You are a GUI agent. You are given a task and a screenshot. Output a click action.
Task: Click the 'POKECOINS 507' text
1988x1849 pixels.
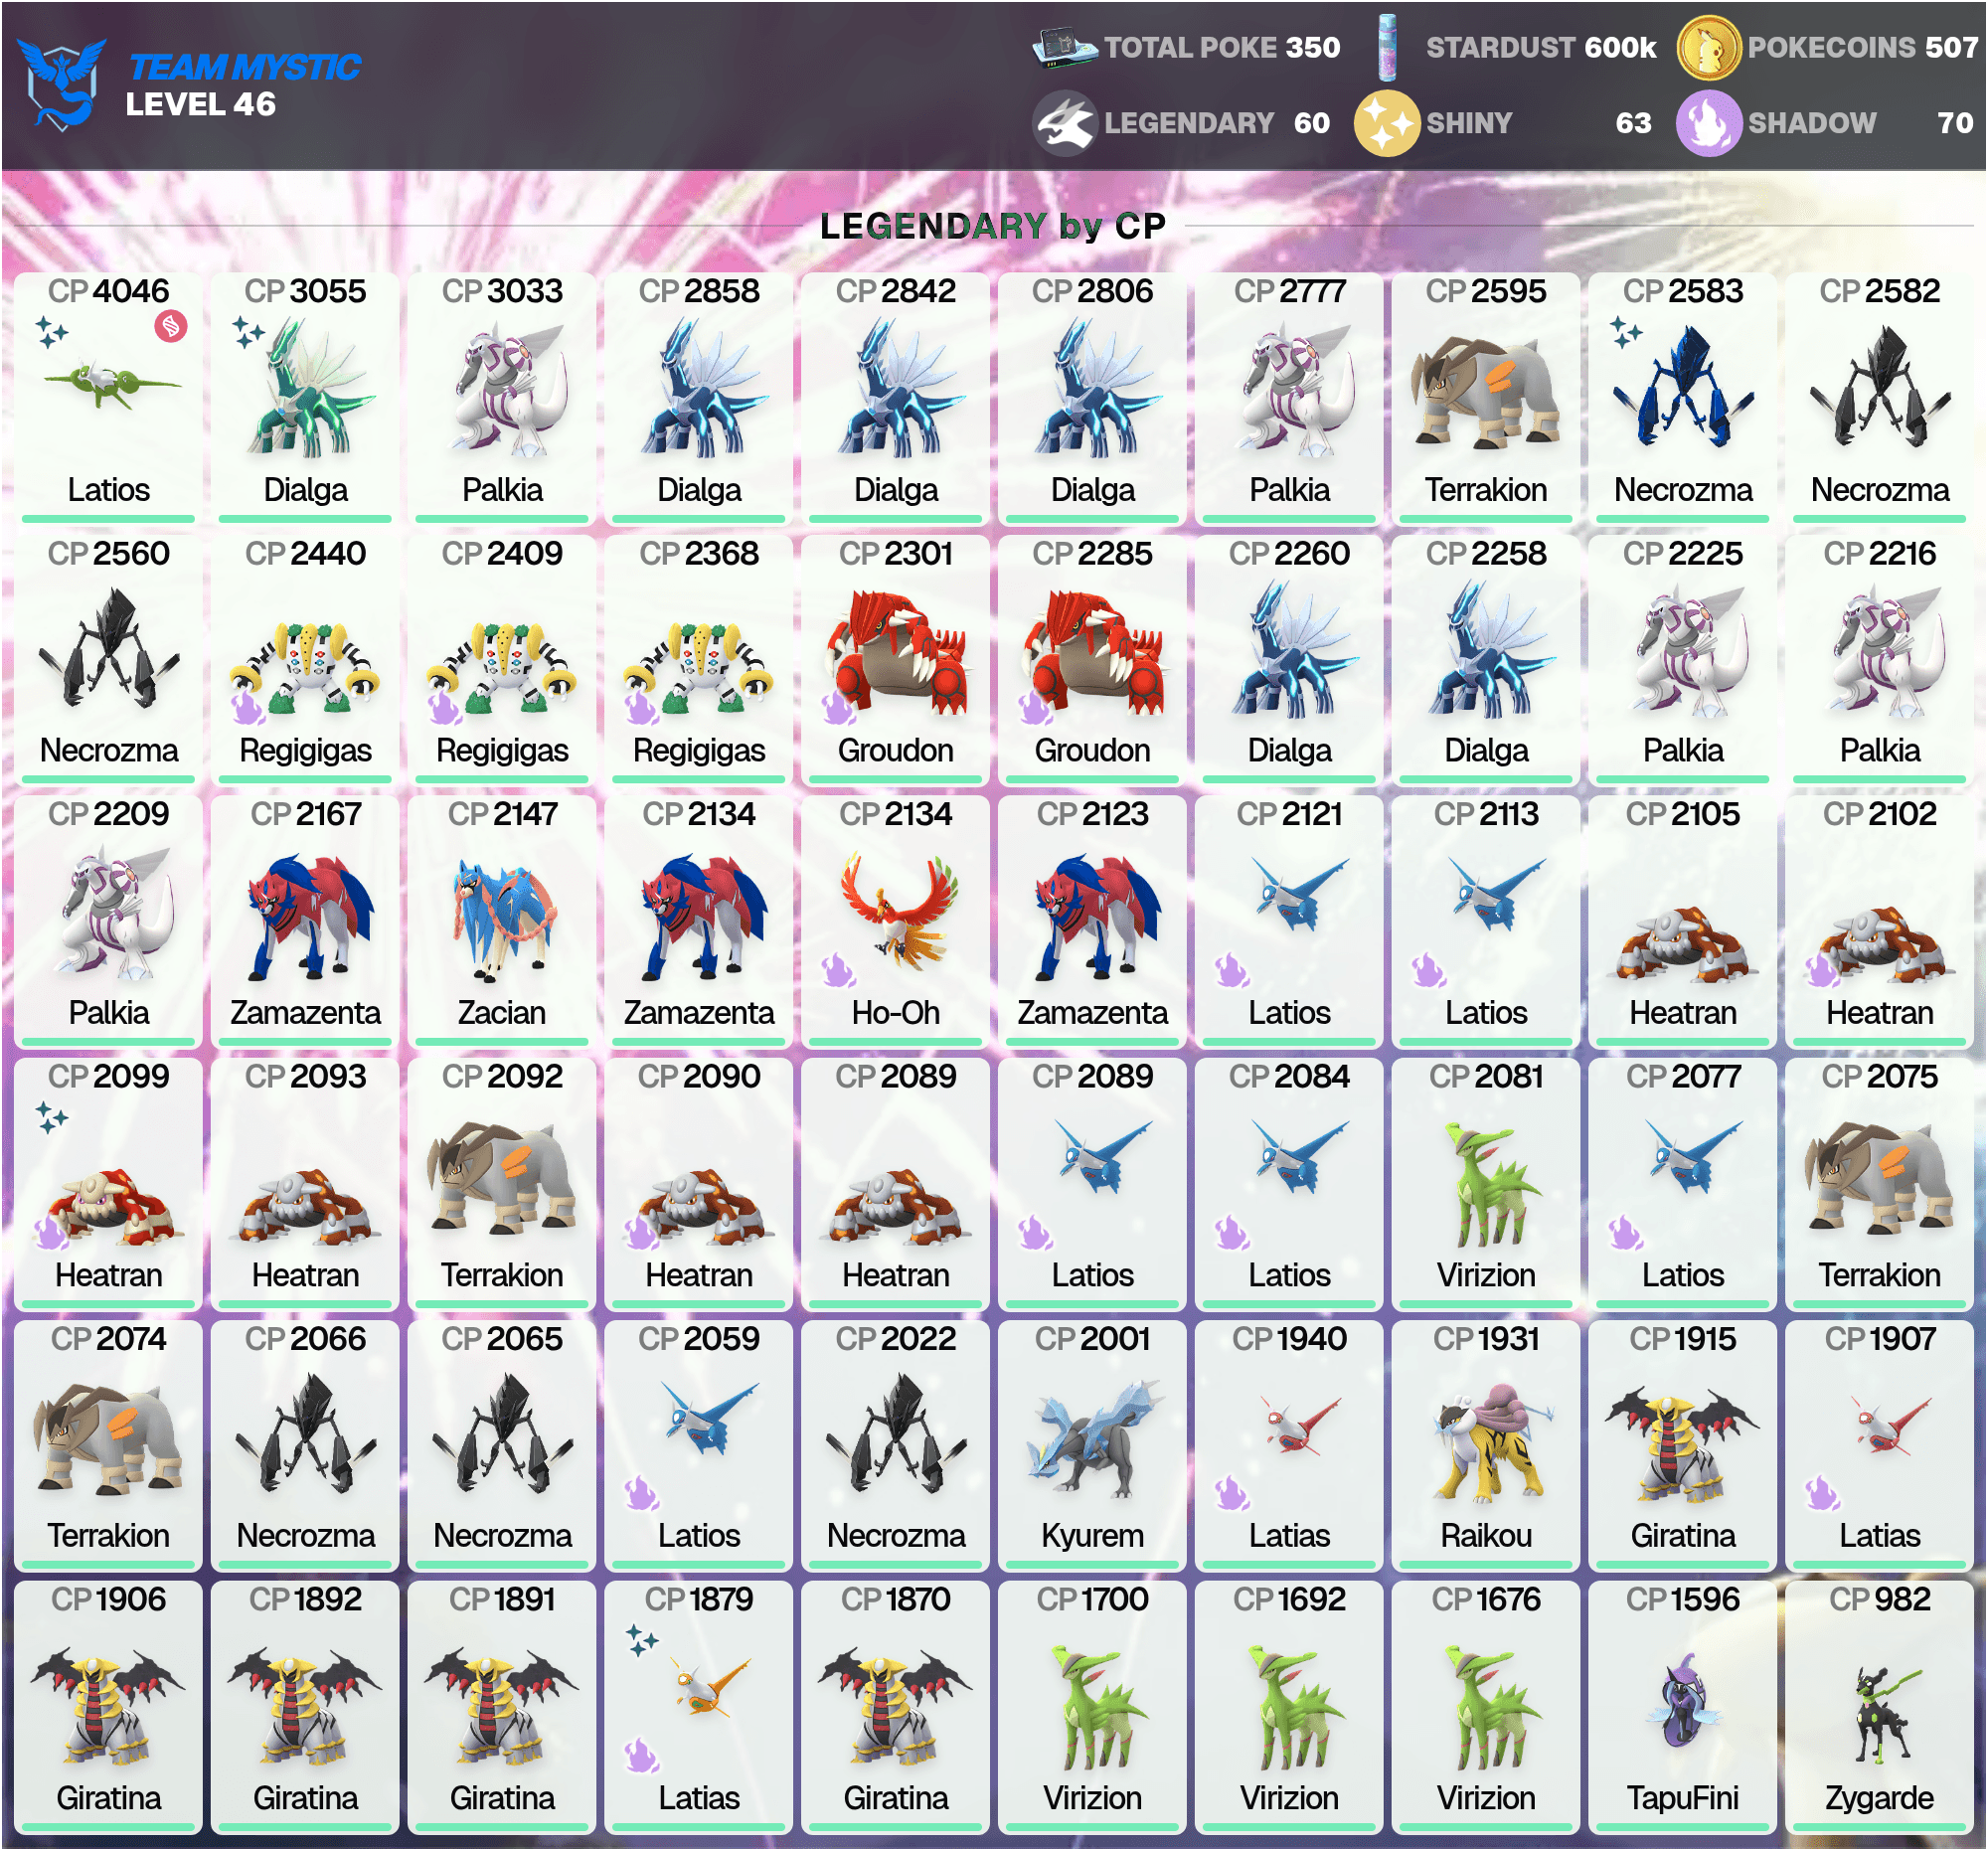point(1863,47)
